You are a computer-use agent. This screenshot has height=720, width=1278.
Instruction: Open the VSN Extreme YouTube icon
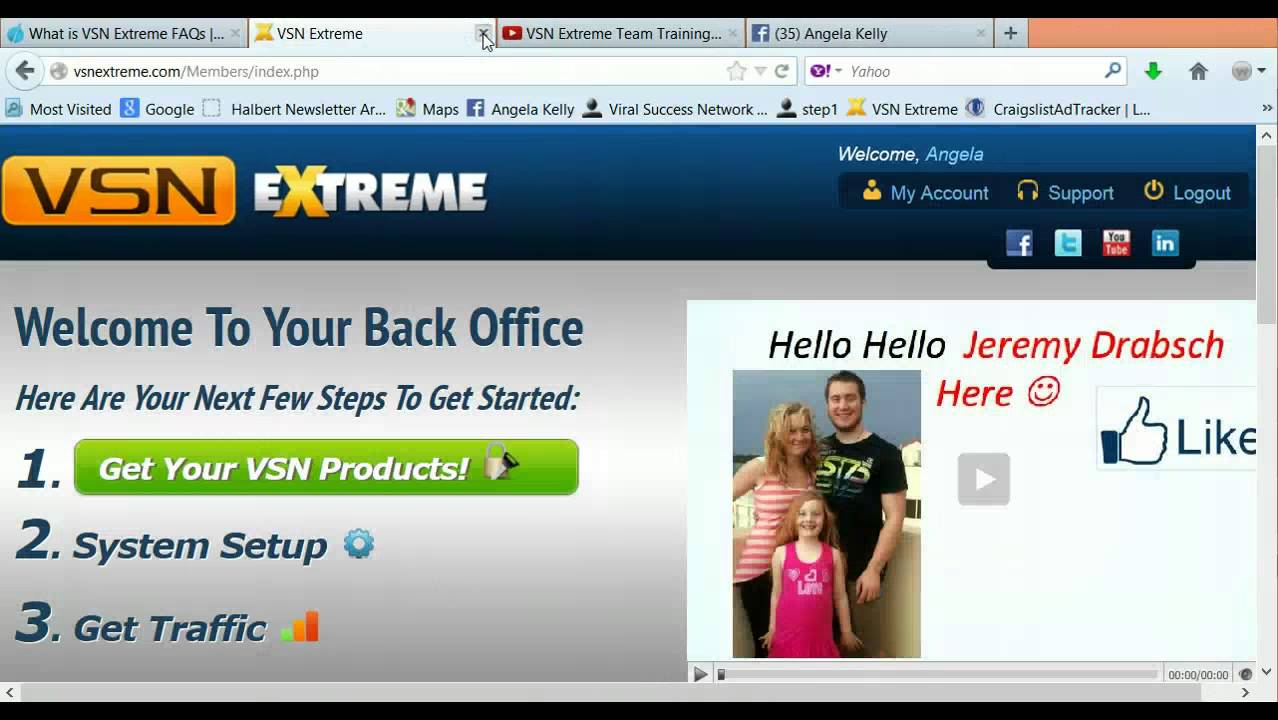pos(1116,243)
